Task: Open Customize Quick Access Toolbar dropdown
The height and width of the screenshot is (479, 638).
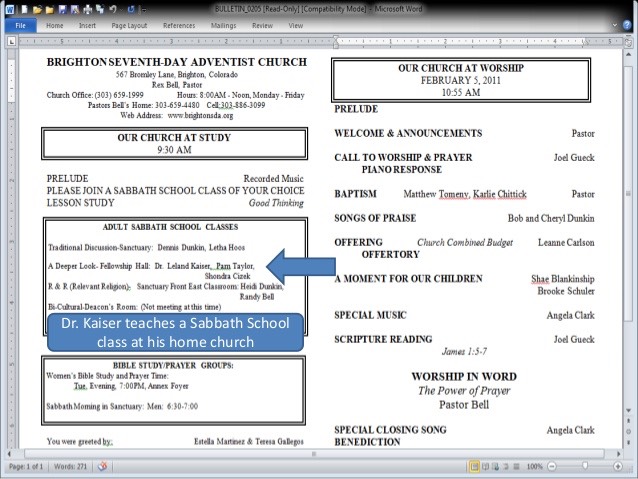Action: click(x=143, y=9)
